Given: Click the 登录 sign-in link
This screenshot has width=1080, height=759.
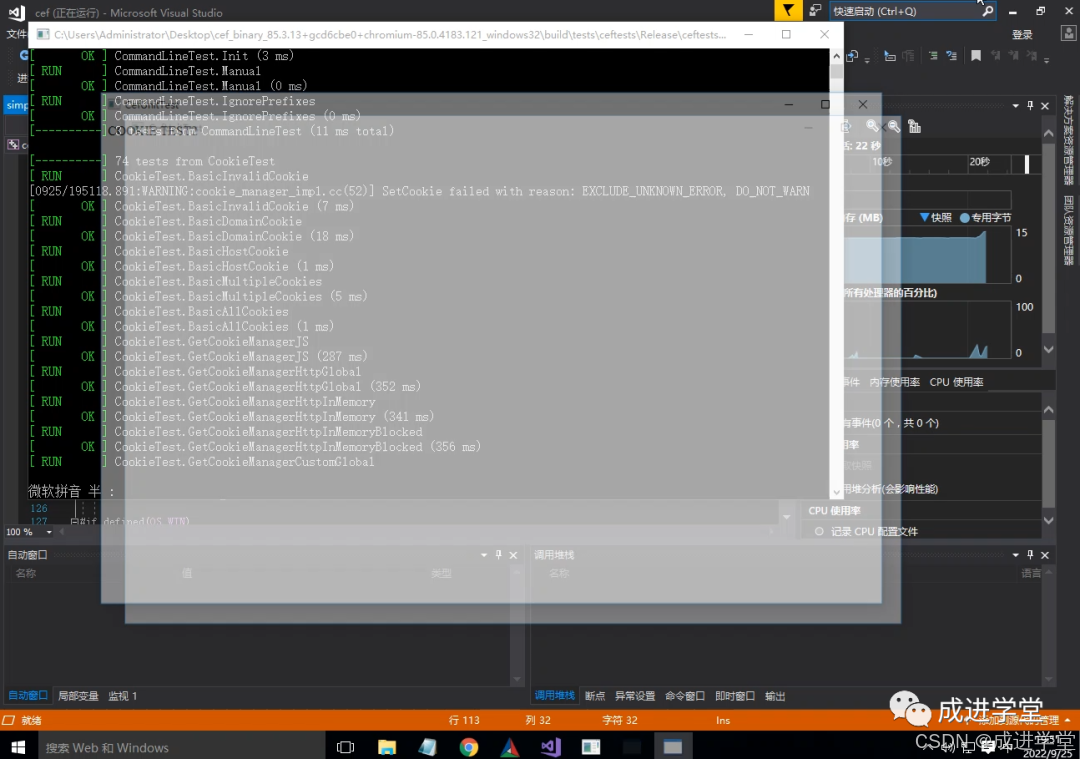Looking at the screenshot, I should [1022, 33].
